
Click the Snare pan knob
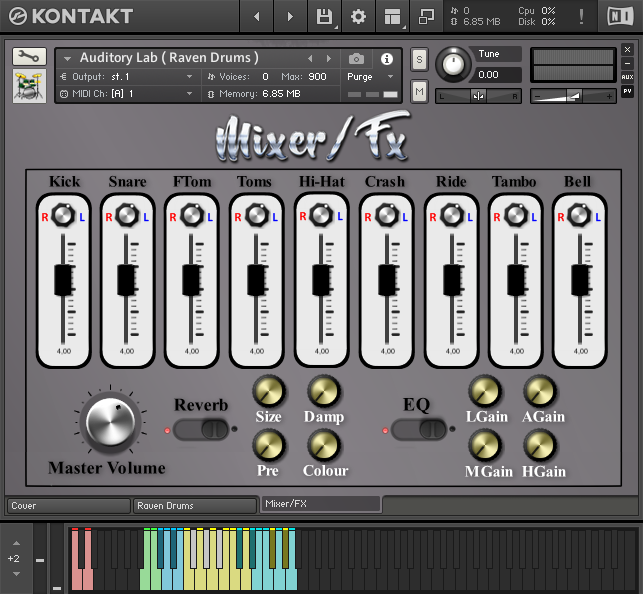coord(127,215)
